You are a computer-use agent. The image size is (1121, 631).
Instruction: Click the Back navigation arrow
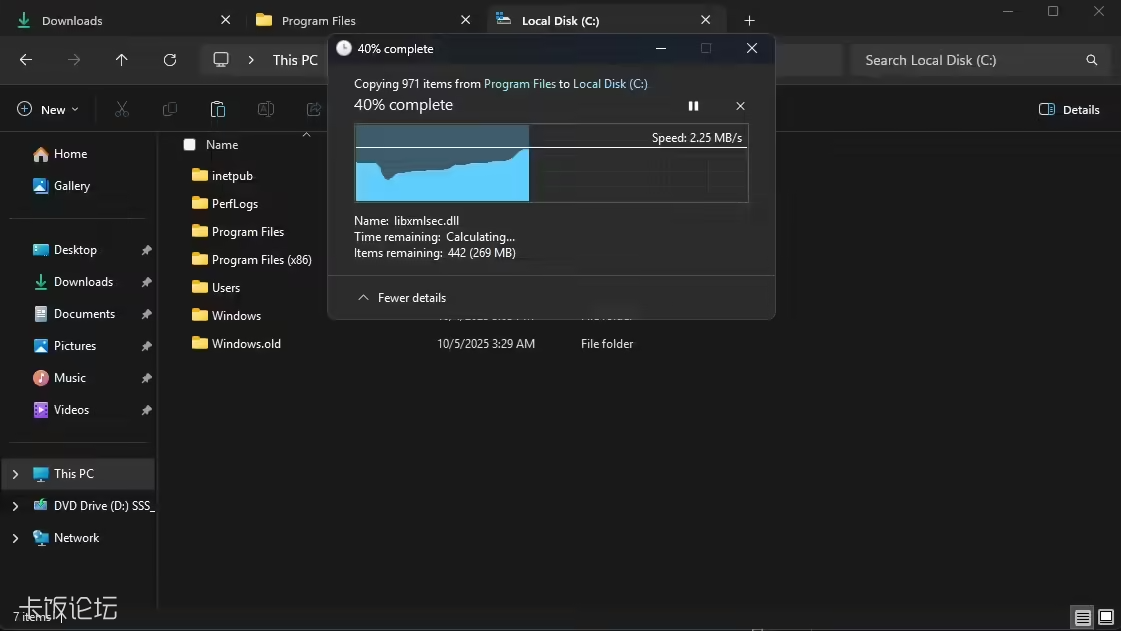(x=26, y=60)
